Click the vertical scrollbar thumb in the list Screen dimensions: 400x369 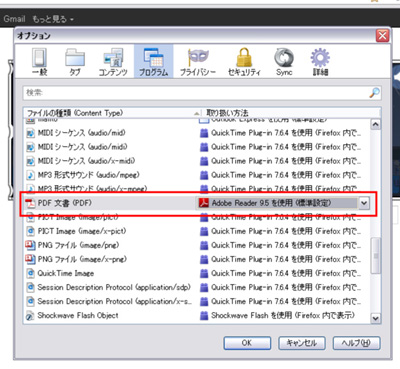coord(375,255)
